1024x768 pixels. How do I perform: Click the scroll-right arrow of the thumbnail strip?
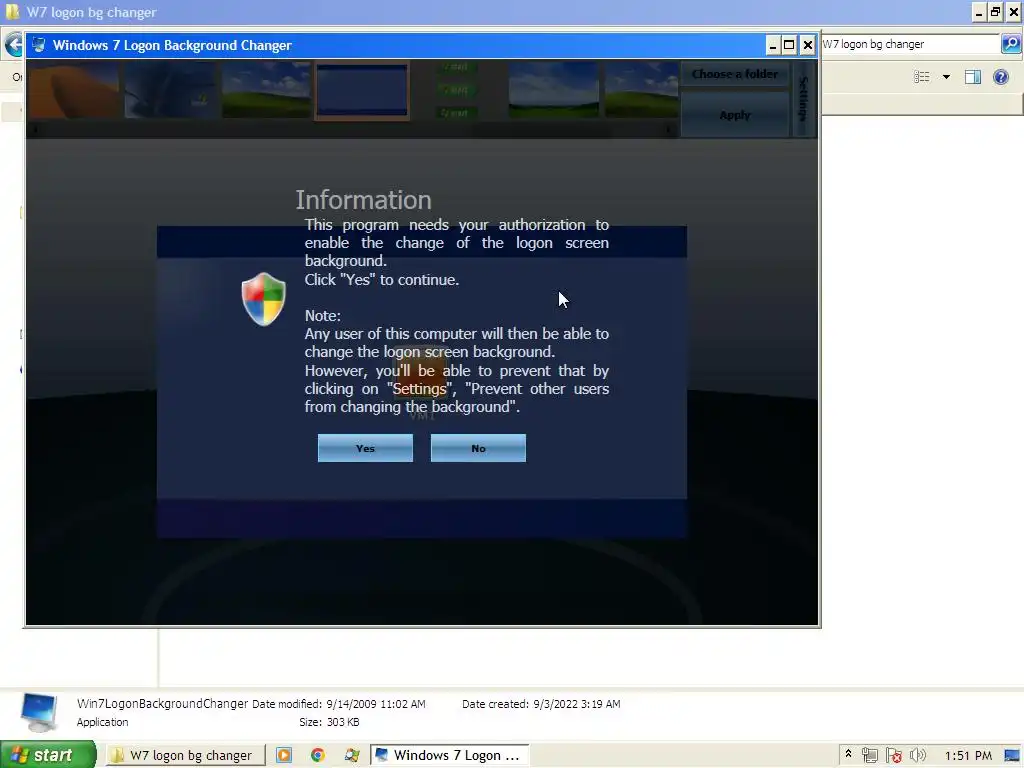tap(668, 129)
